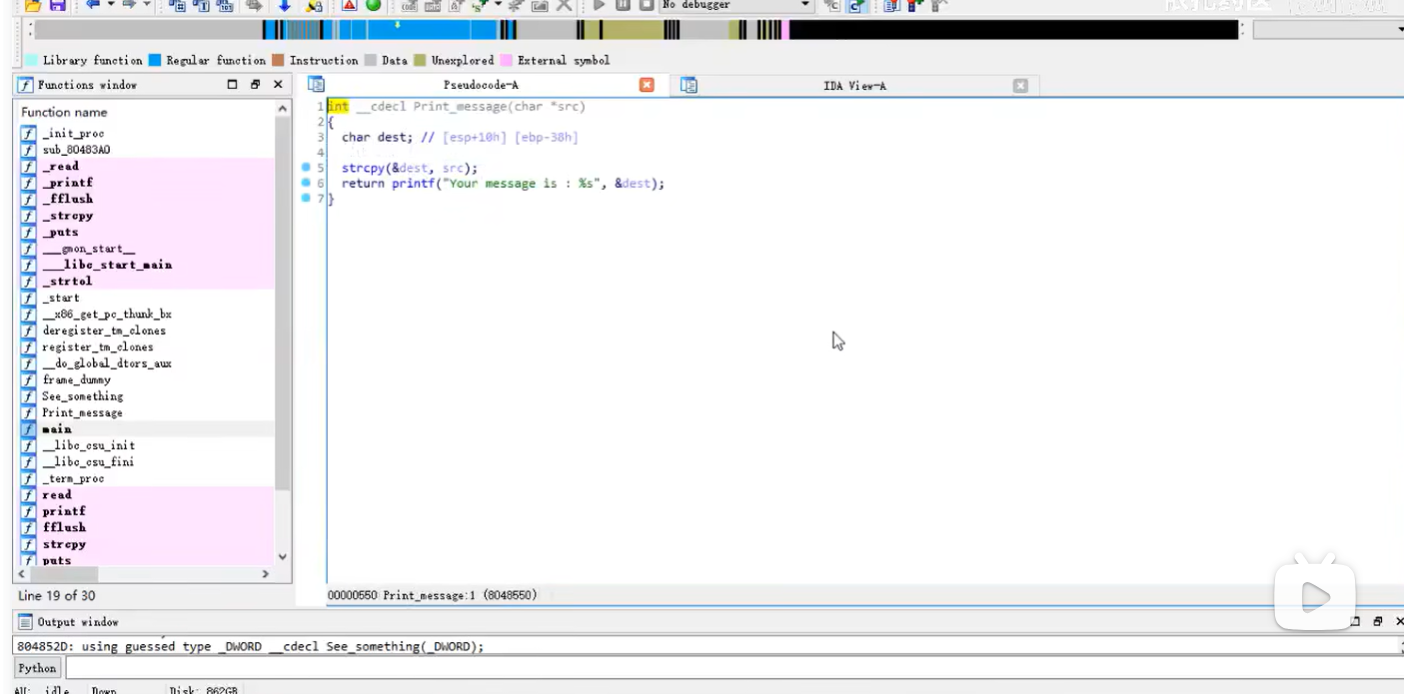Maximize the Functions window panel

233,85
